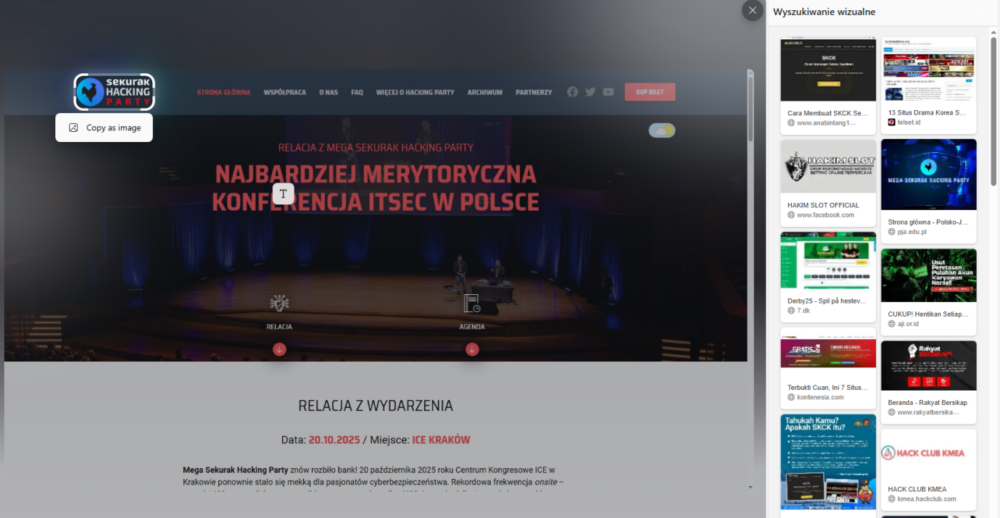Open the 'Archiwum' navigation link
1000x518 pixels.
[484, 92]
